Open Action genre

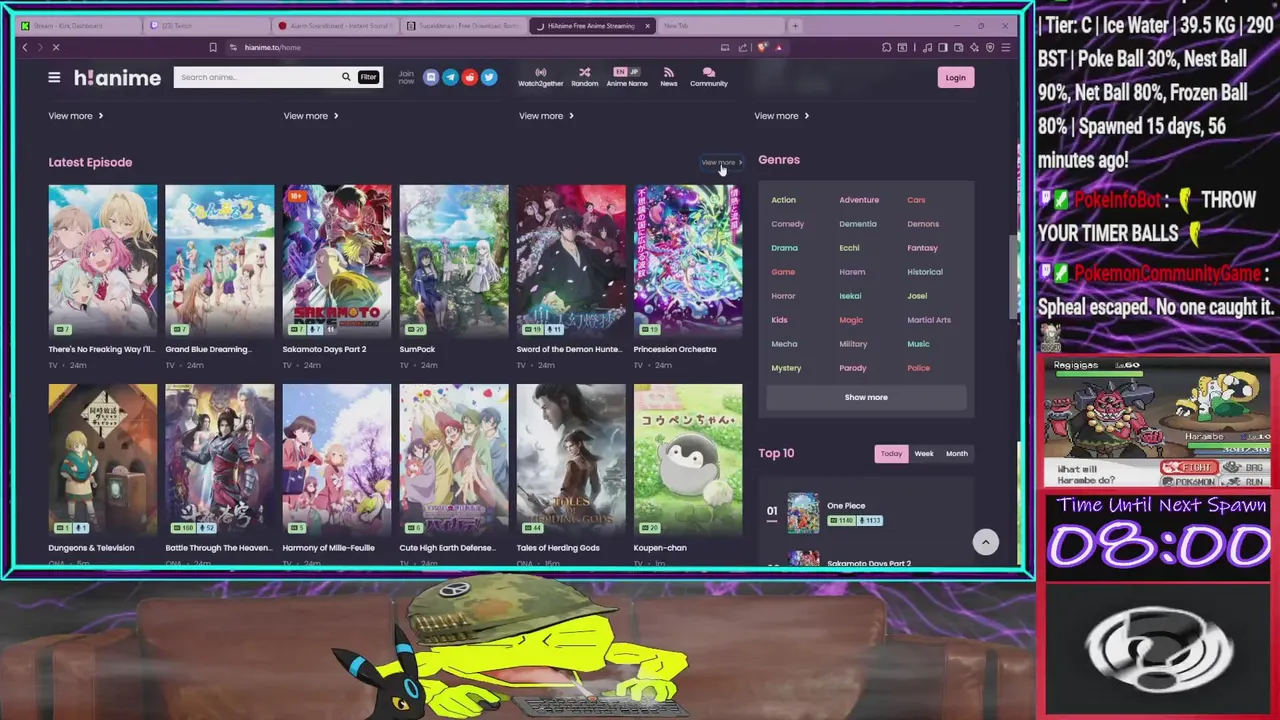pyautogui.click(x=783, y=200)
